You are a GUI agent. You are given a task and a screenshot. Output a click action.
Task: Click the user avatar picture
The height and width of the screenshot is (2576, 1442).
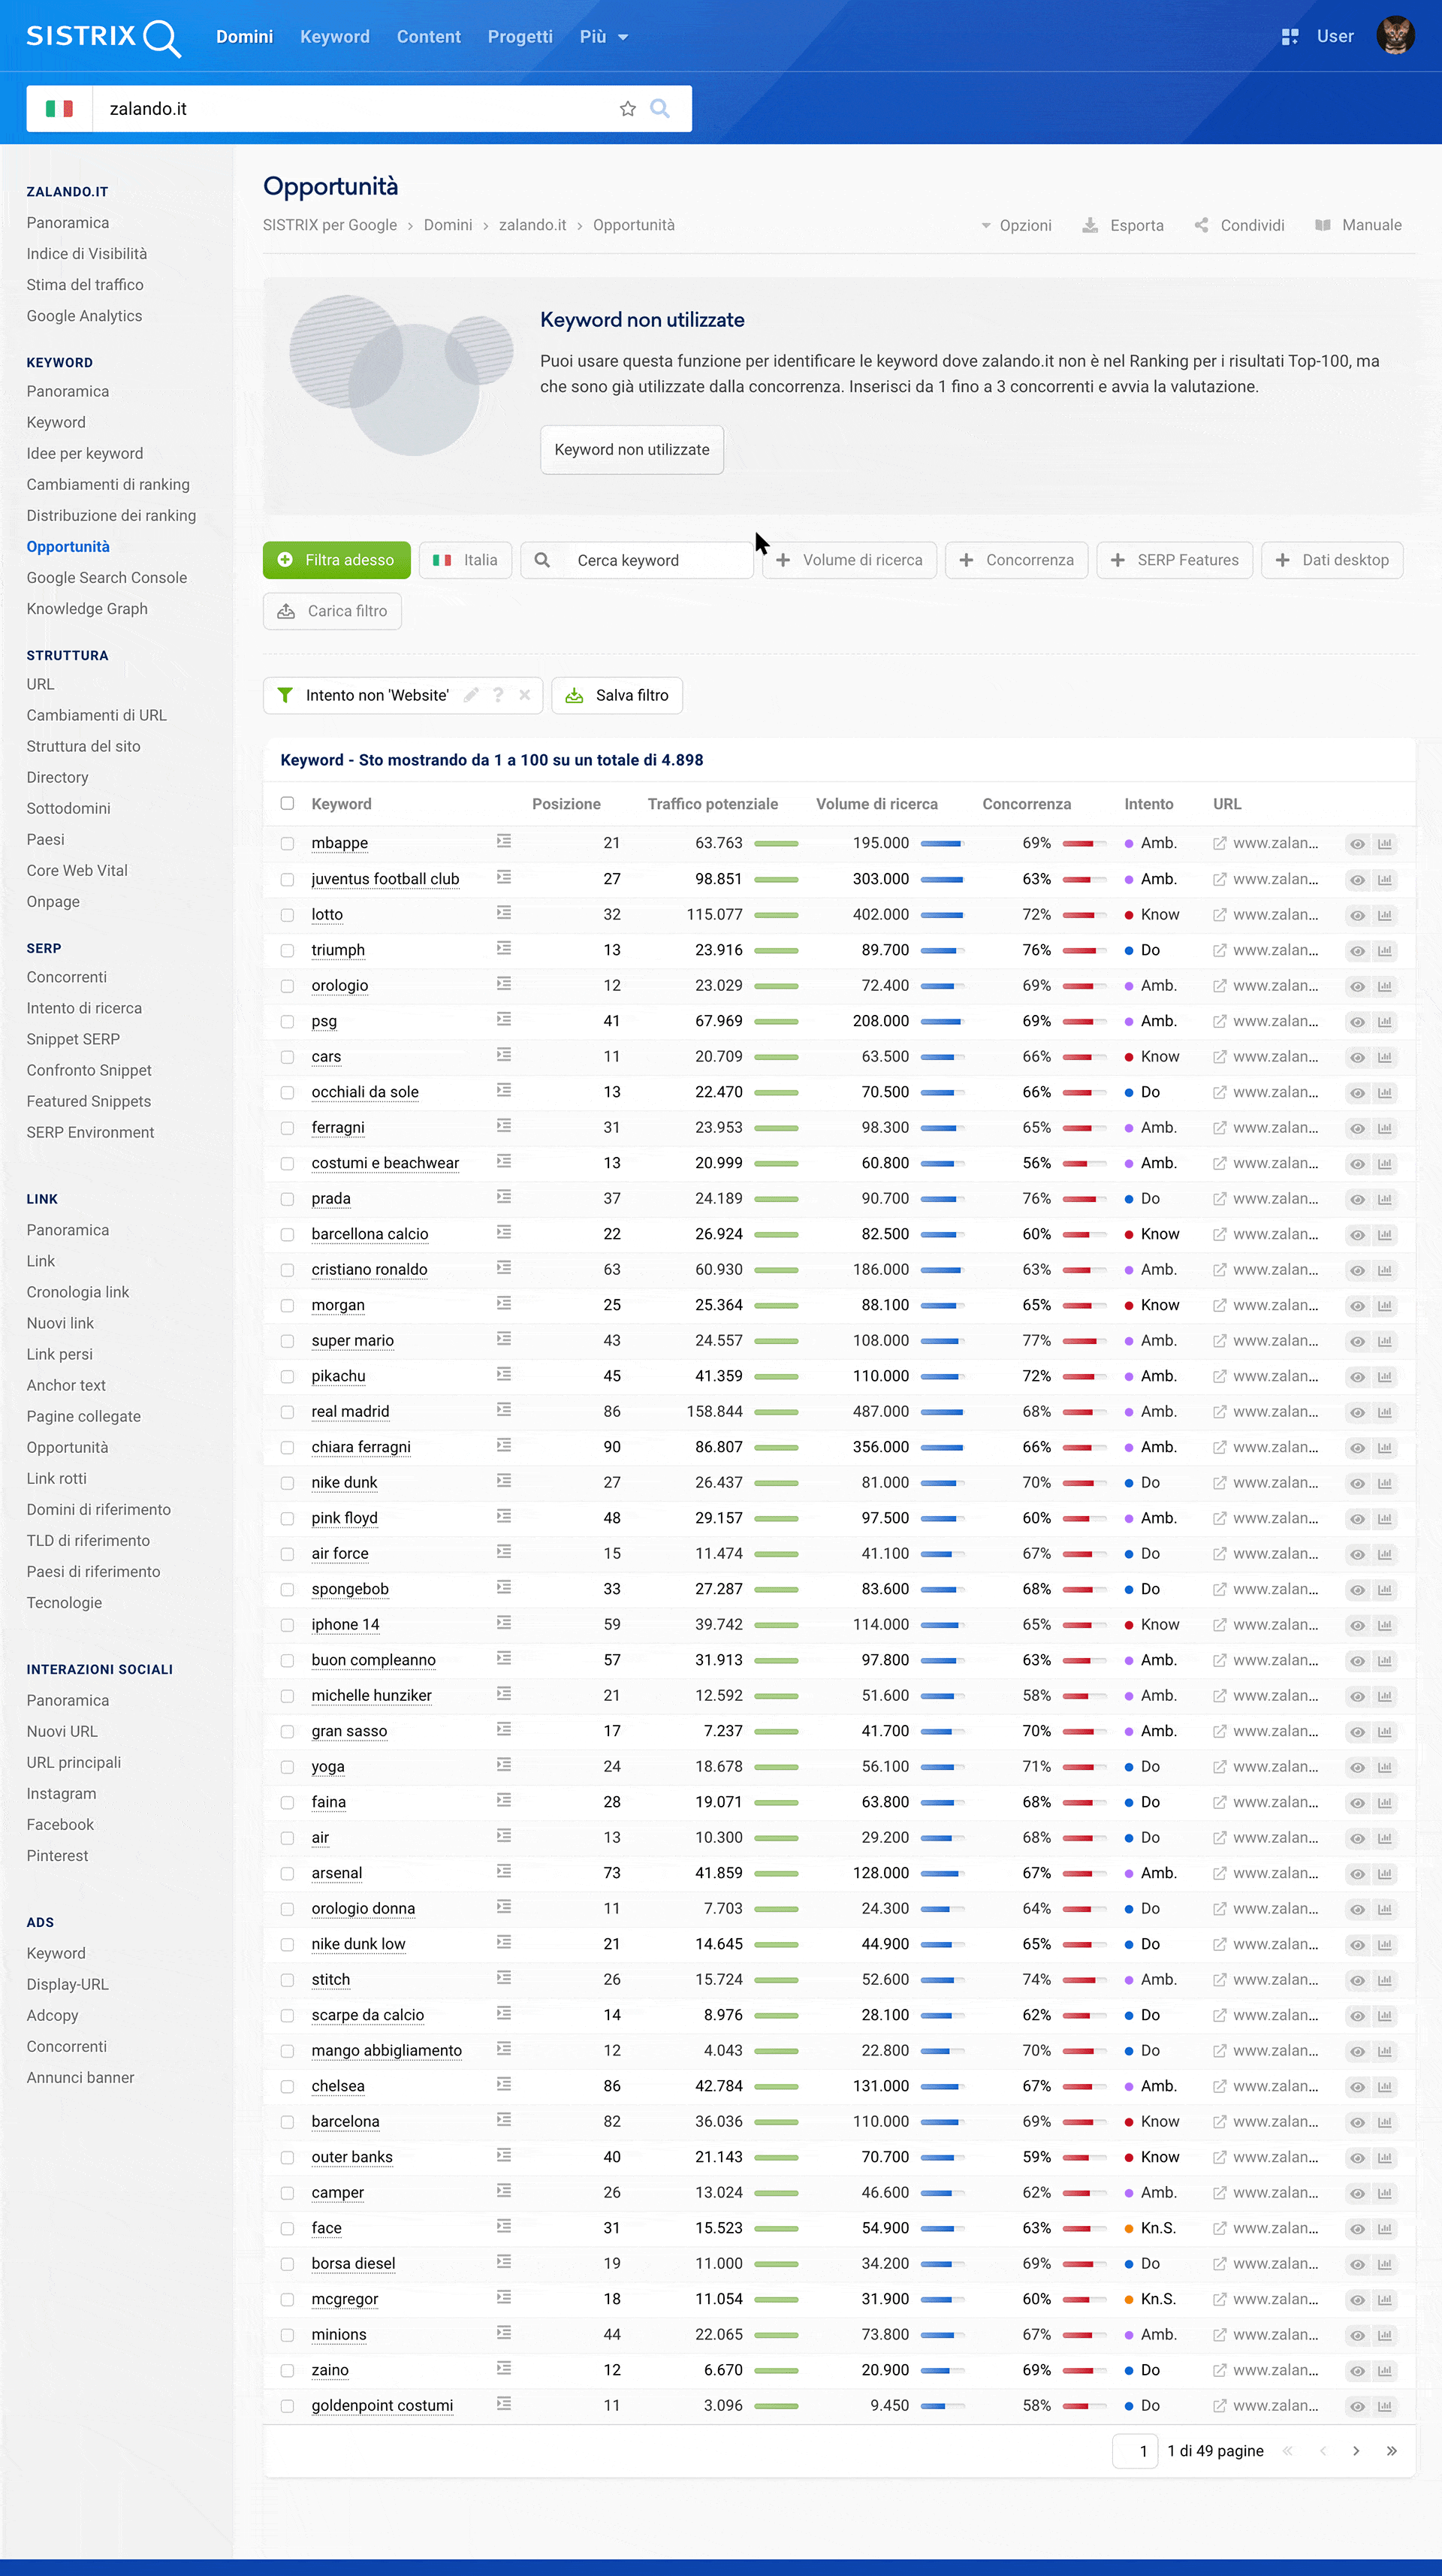1395,36
